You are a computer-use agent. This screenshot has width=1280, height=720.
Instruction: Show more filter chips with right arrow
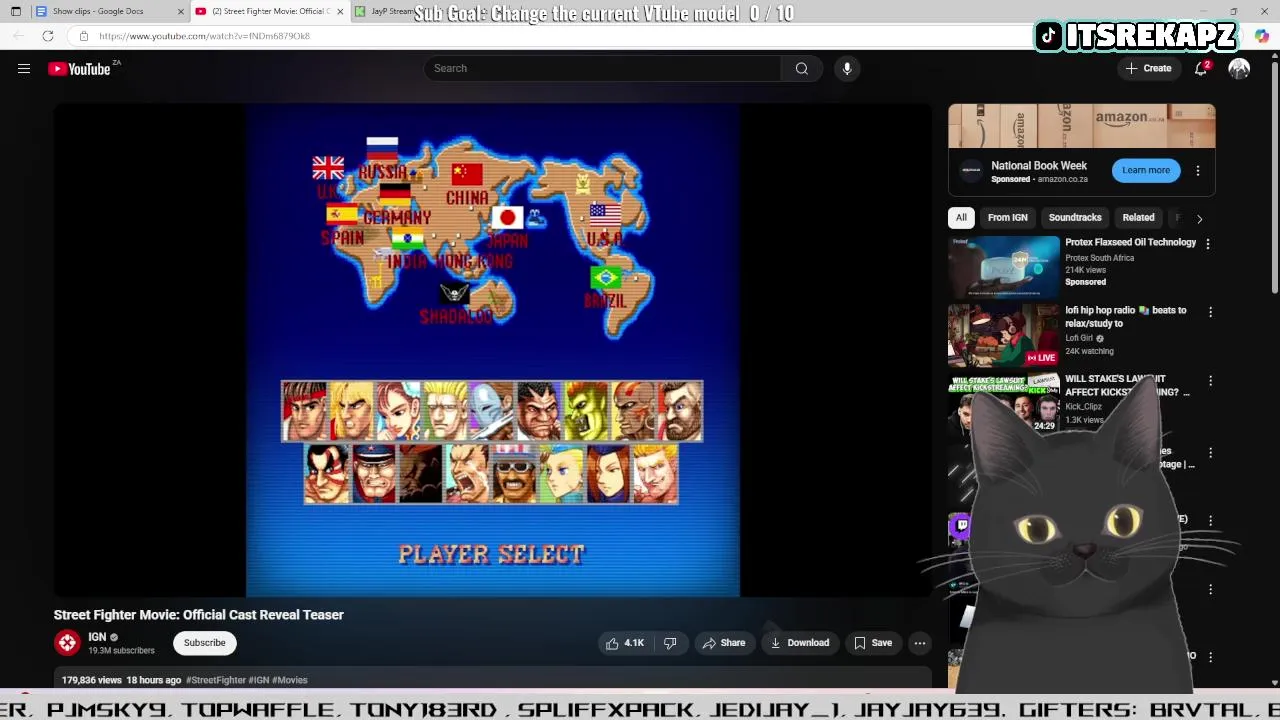coord(1200,218)
